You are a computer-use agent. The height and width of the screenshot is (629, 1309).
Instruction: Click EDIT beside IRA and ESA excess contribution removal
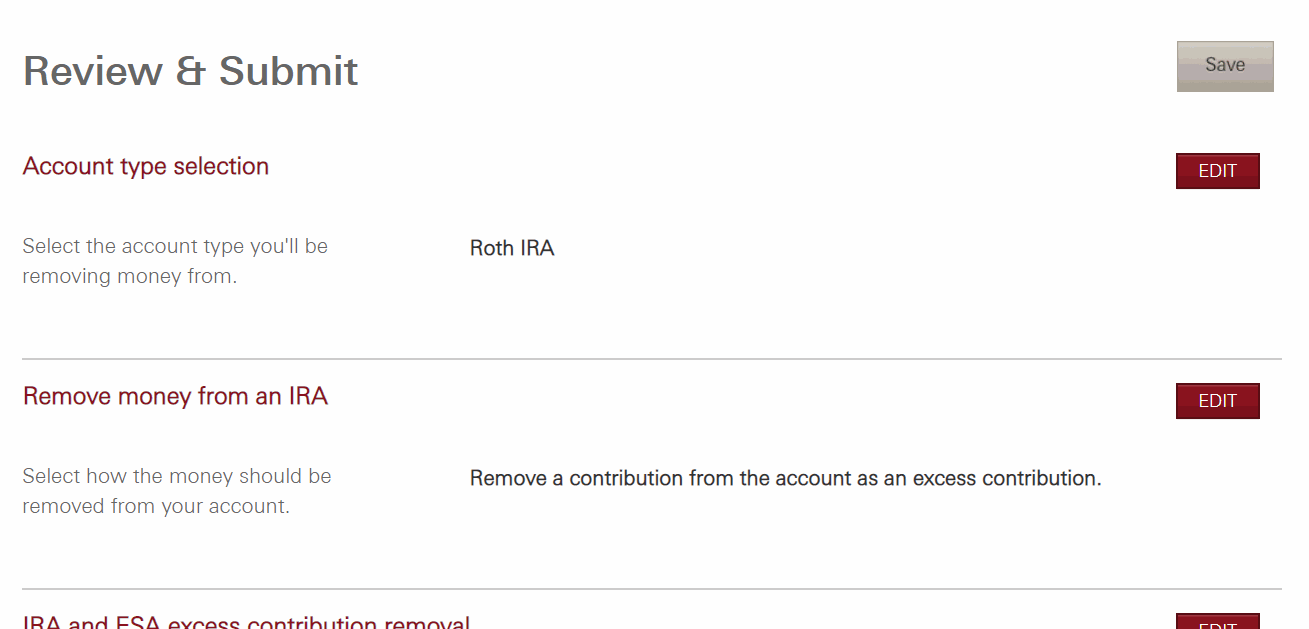tap(1218, 625)
